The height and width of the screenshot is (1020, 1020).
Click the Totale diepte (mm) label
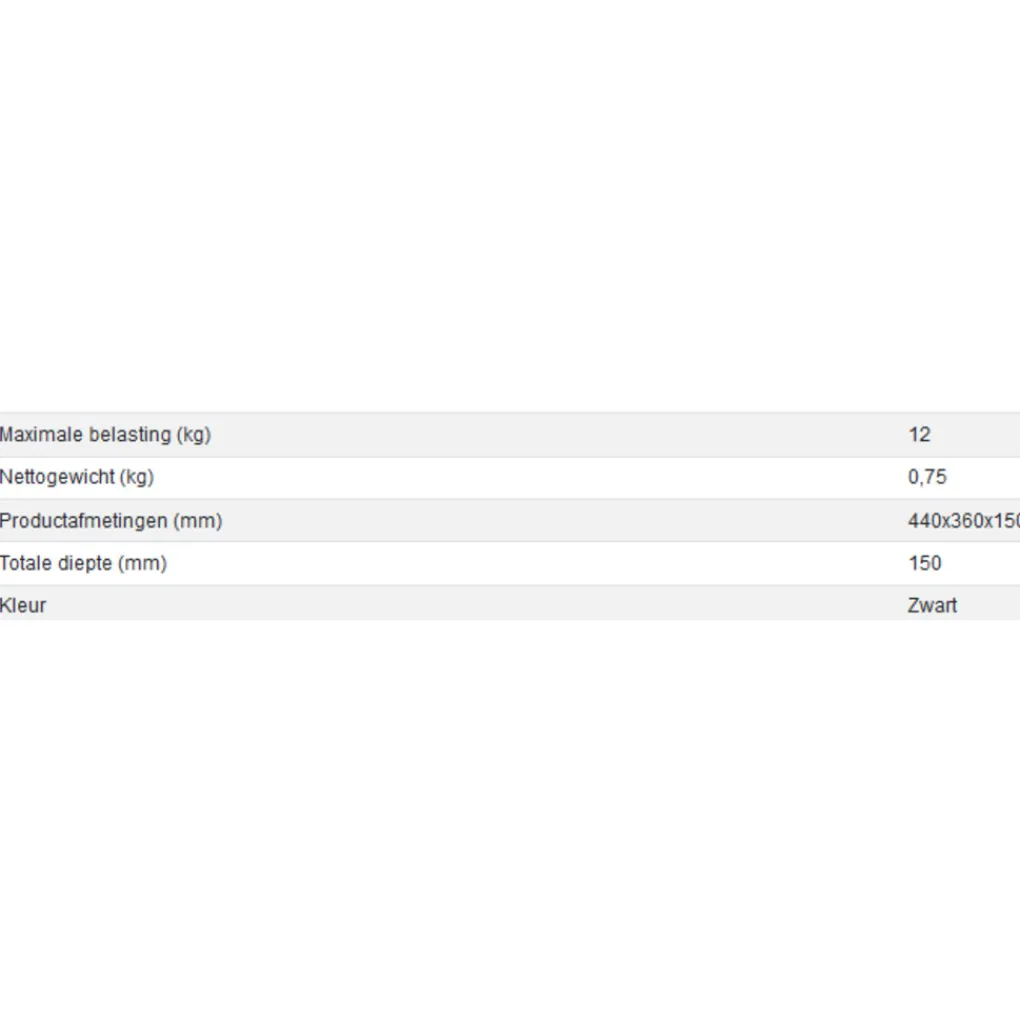coord(83,564)
